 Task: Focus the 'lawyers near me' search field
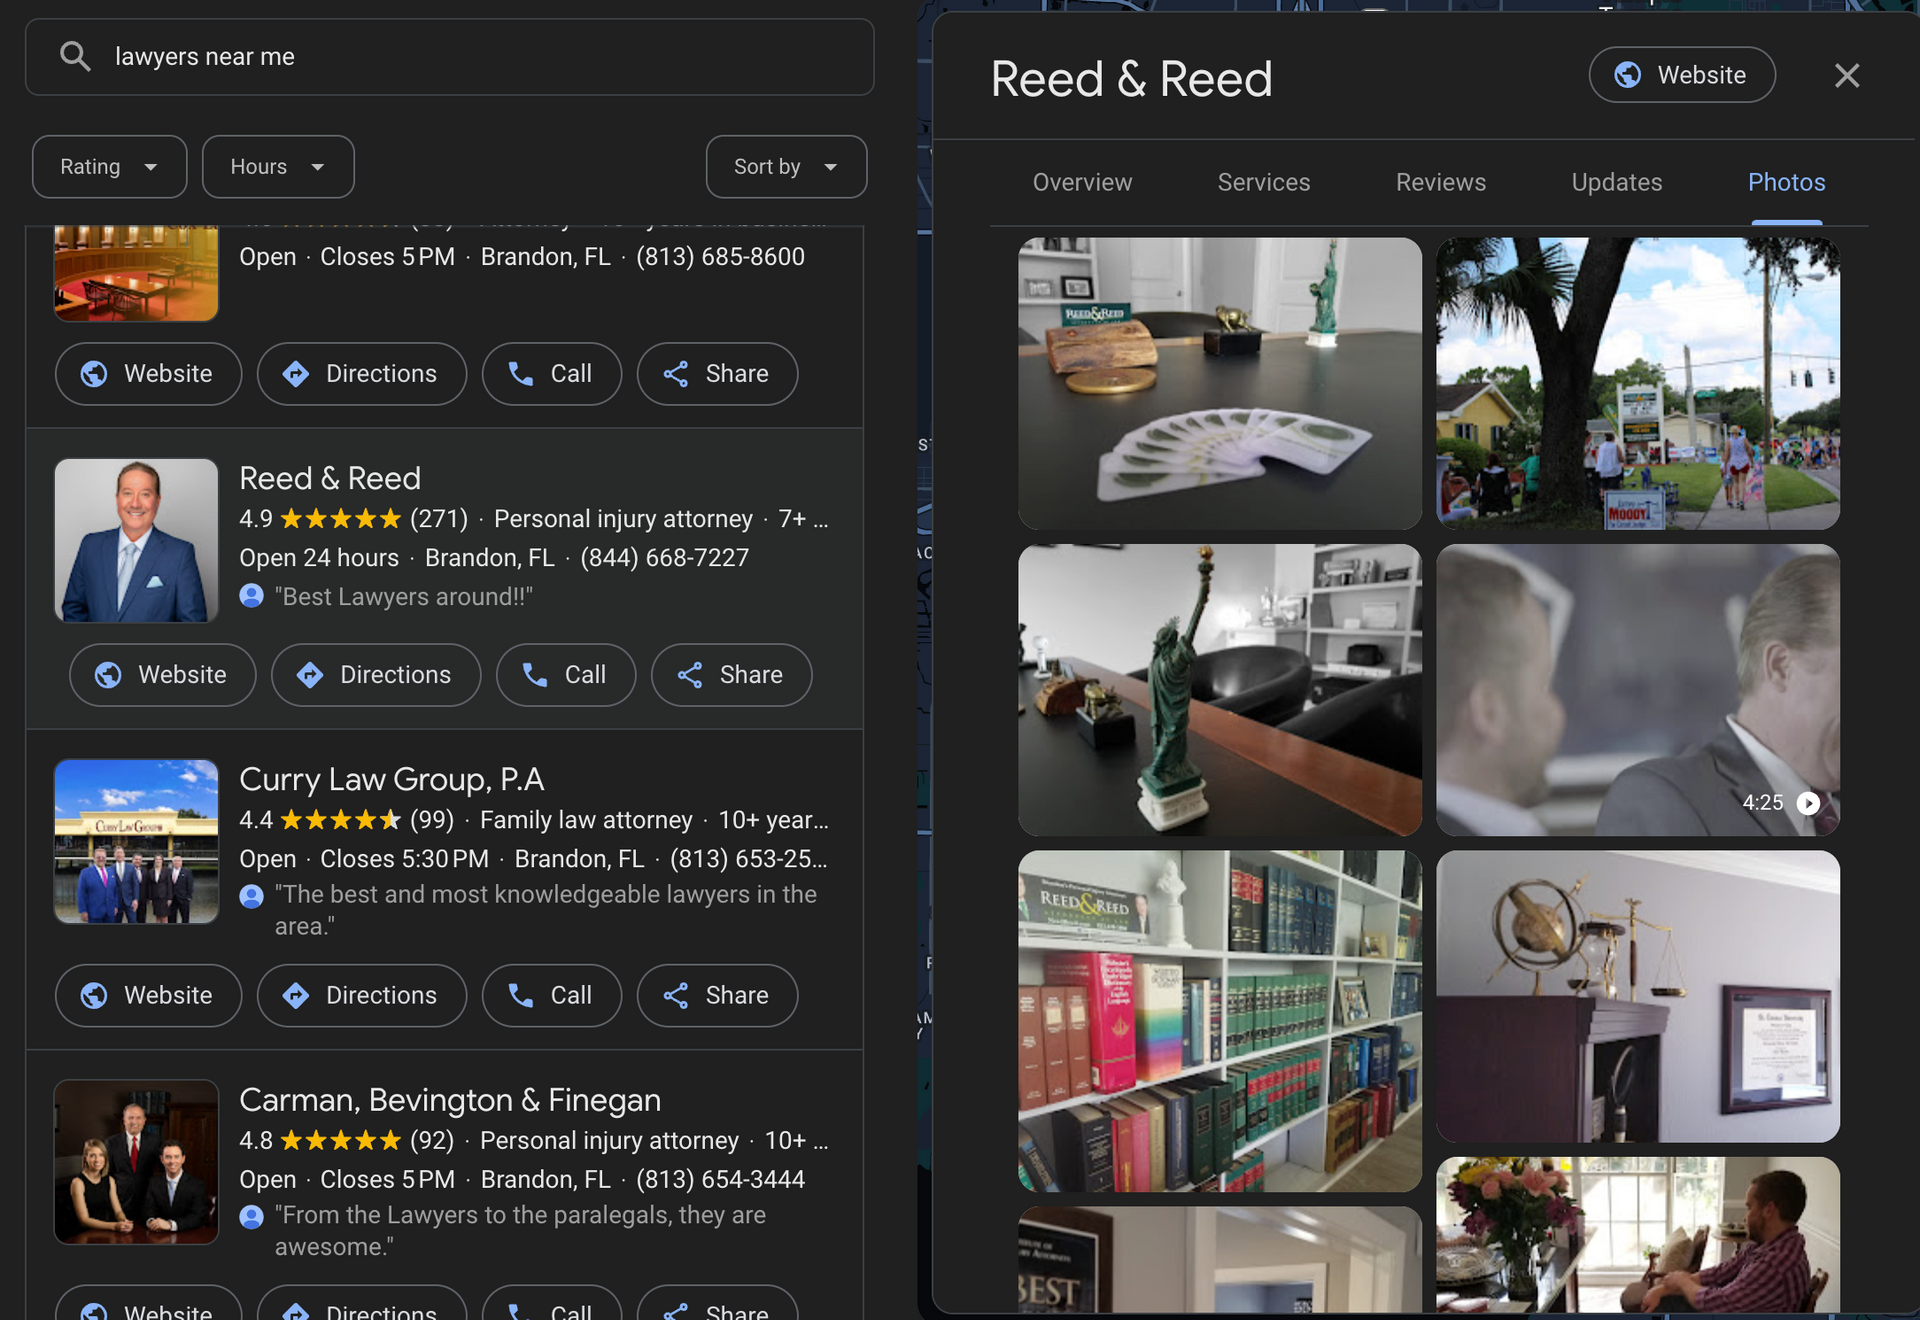pyautogui.click(x=450, y=57)
